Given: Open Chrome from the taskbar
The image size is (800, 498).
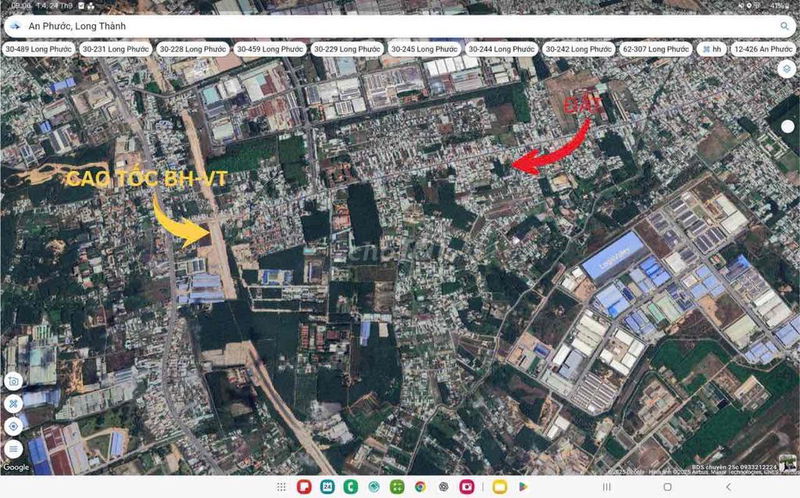Looking at the screenshot, I should [420, 486].
